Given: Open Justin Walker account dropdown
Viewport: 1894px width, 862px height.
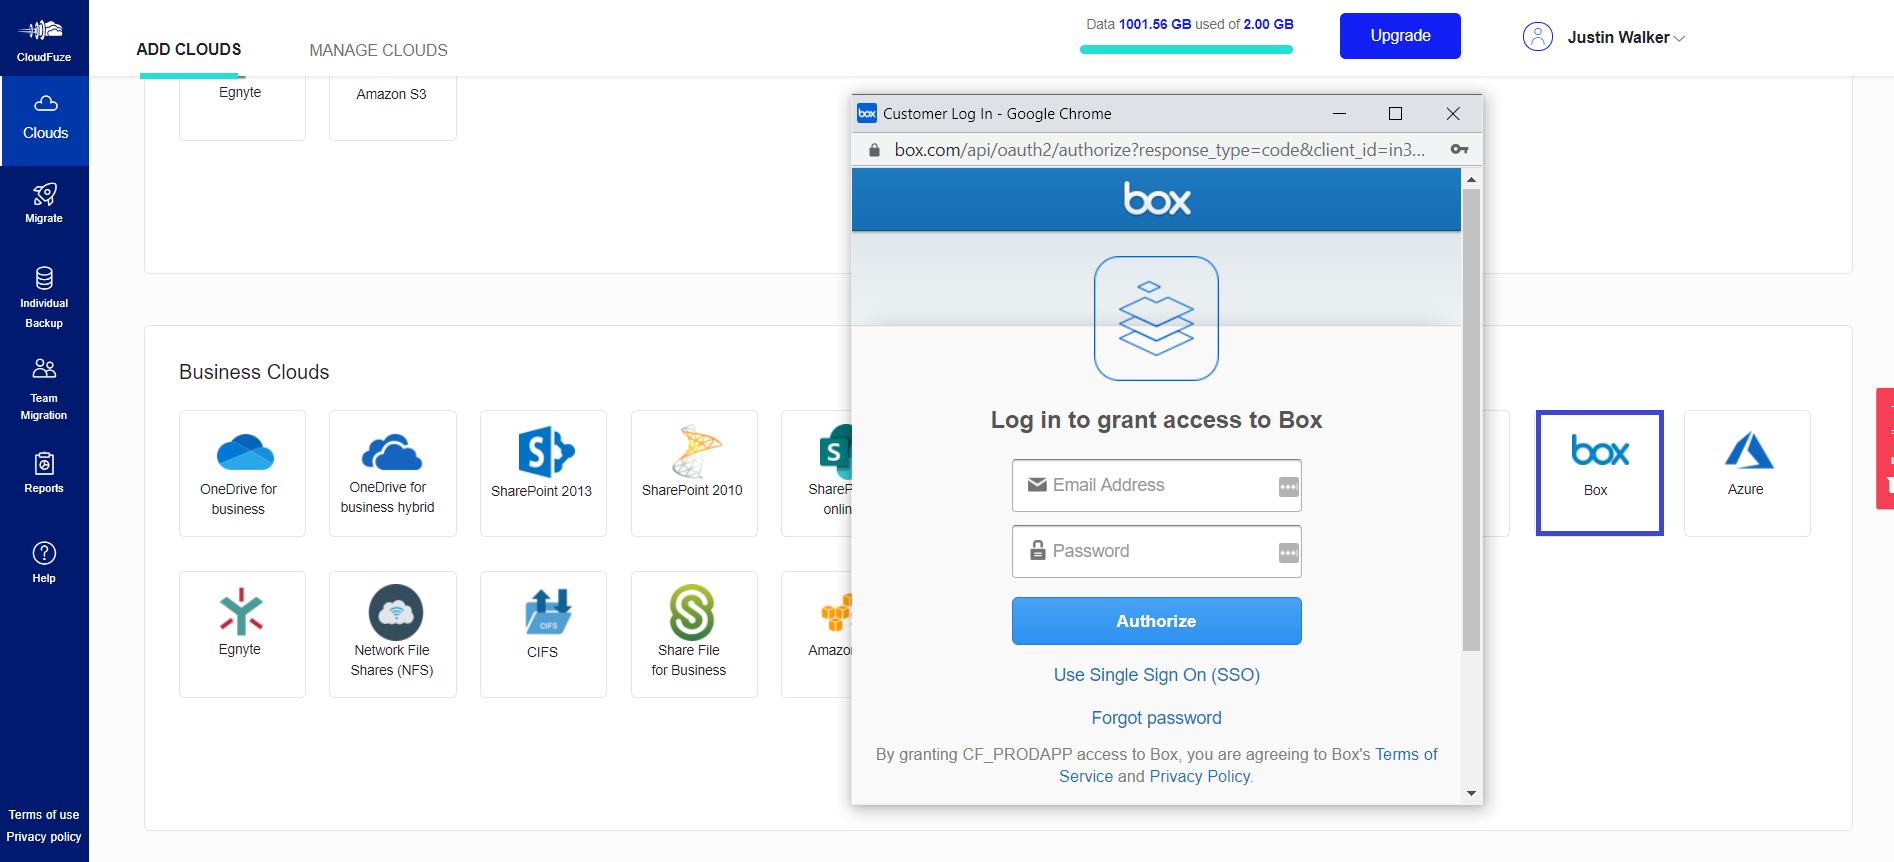Looking at the screenshot, I should pos(1626,37).
